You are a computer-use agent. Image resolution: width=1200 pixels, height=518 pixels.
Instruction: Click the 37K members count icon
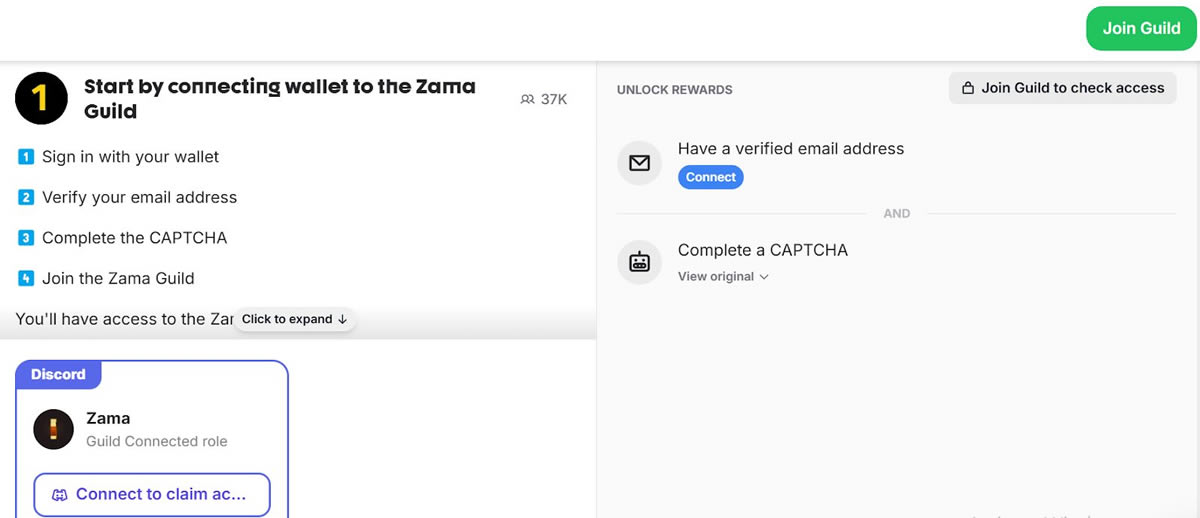pos(528,99)
